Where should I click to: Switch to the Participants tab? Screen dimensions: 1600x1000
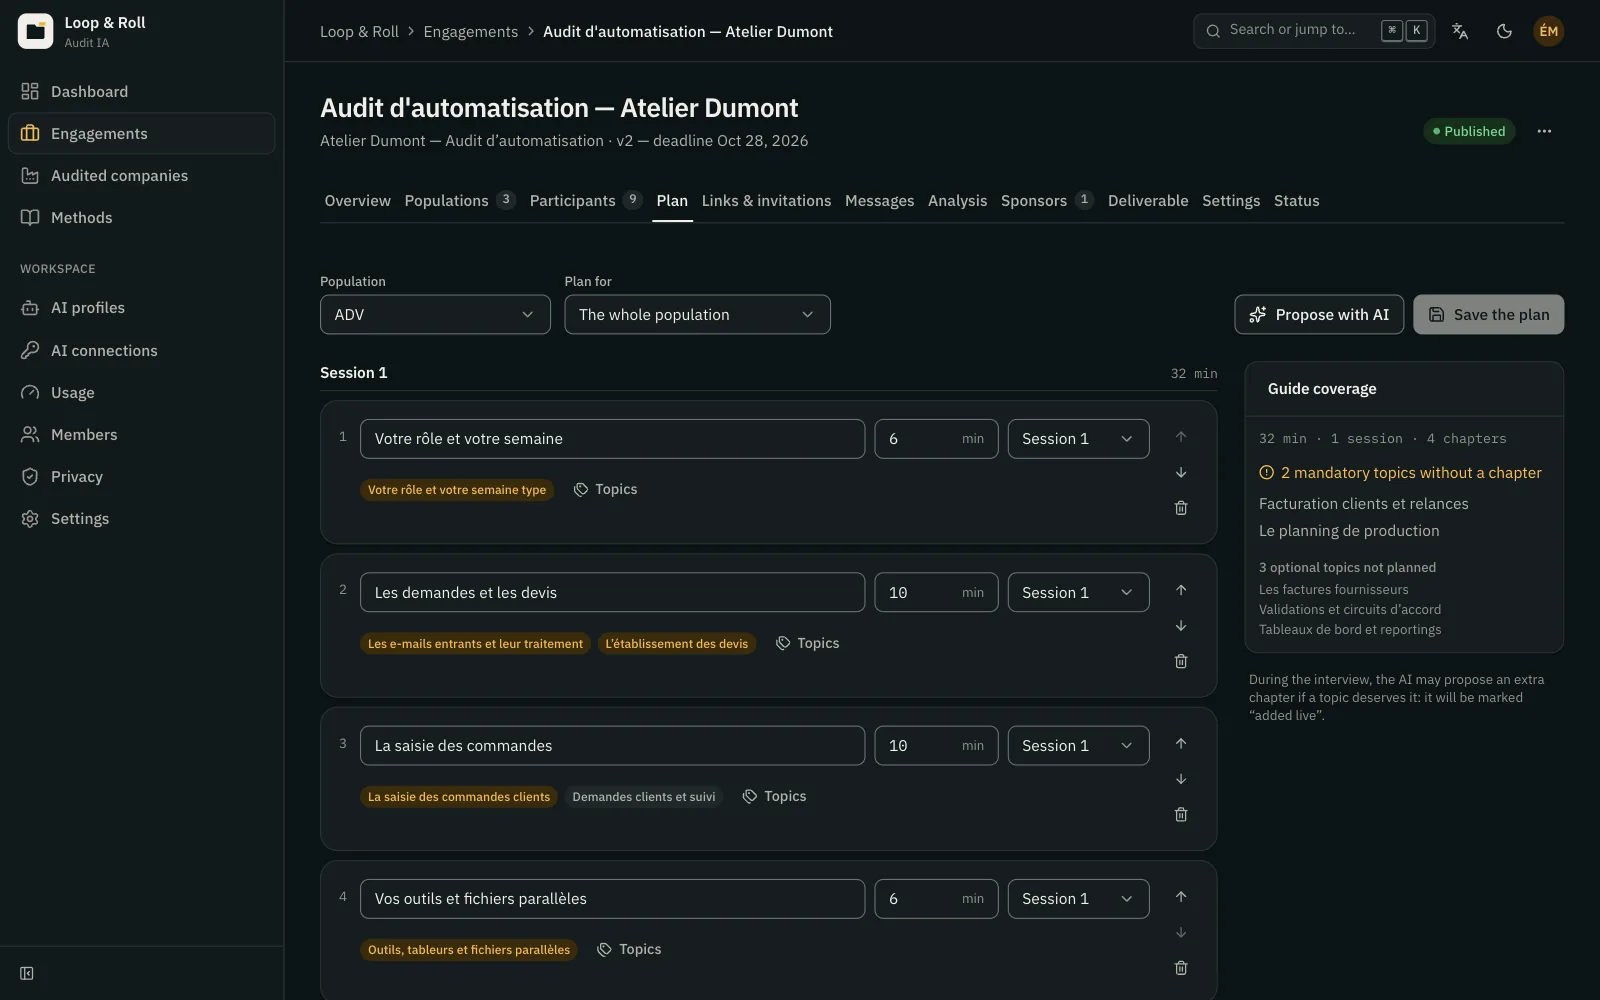tap(584, 201)
